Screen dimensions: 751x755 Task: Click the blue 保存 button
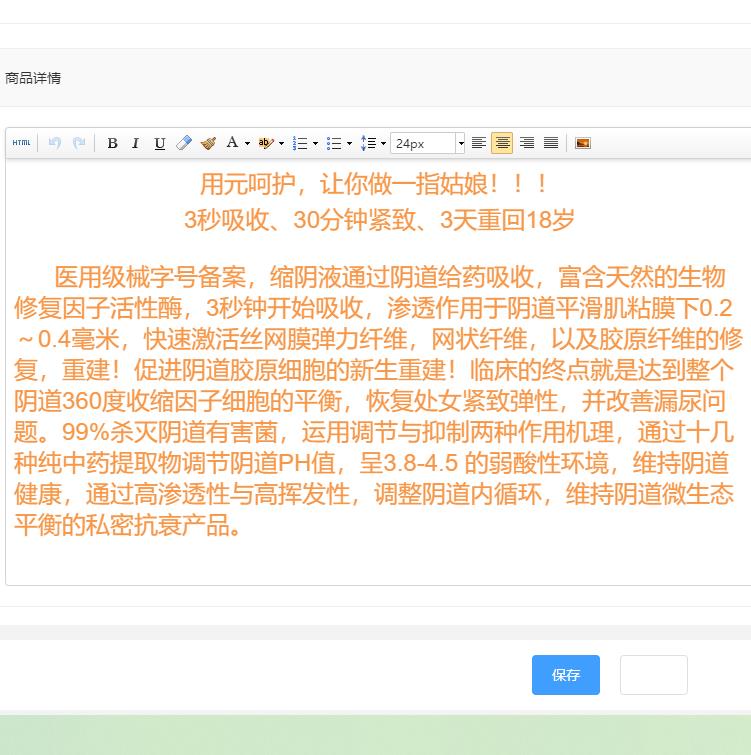565,675
